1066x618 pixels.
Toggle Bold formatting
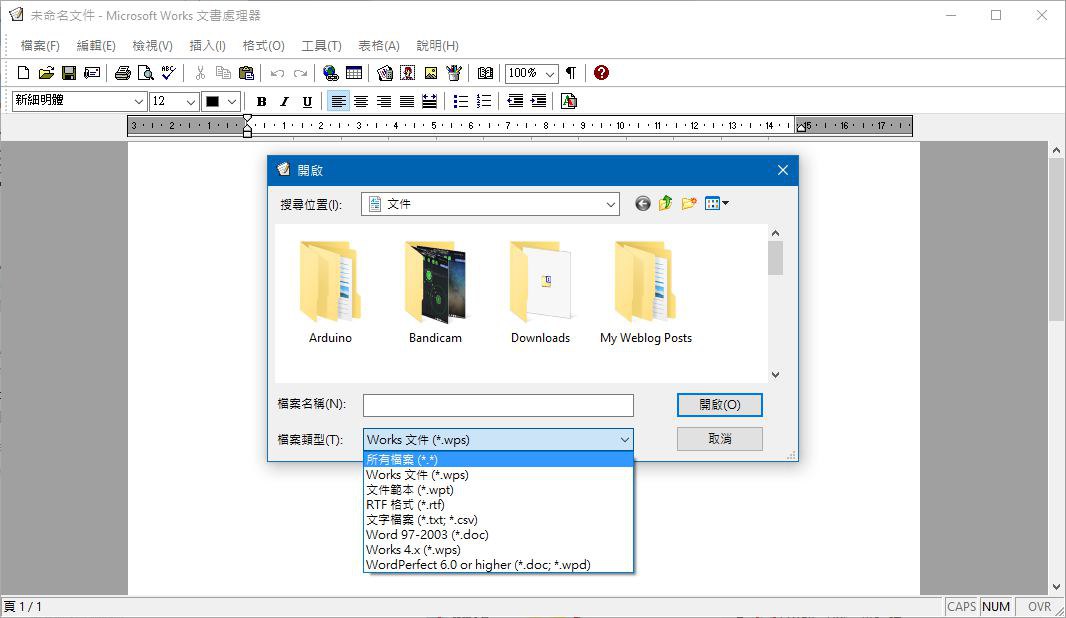pos(261,101)
